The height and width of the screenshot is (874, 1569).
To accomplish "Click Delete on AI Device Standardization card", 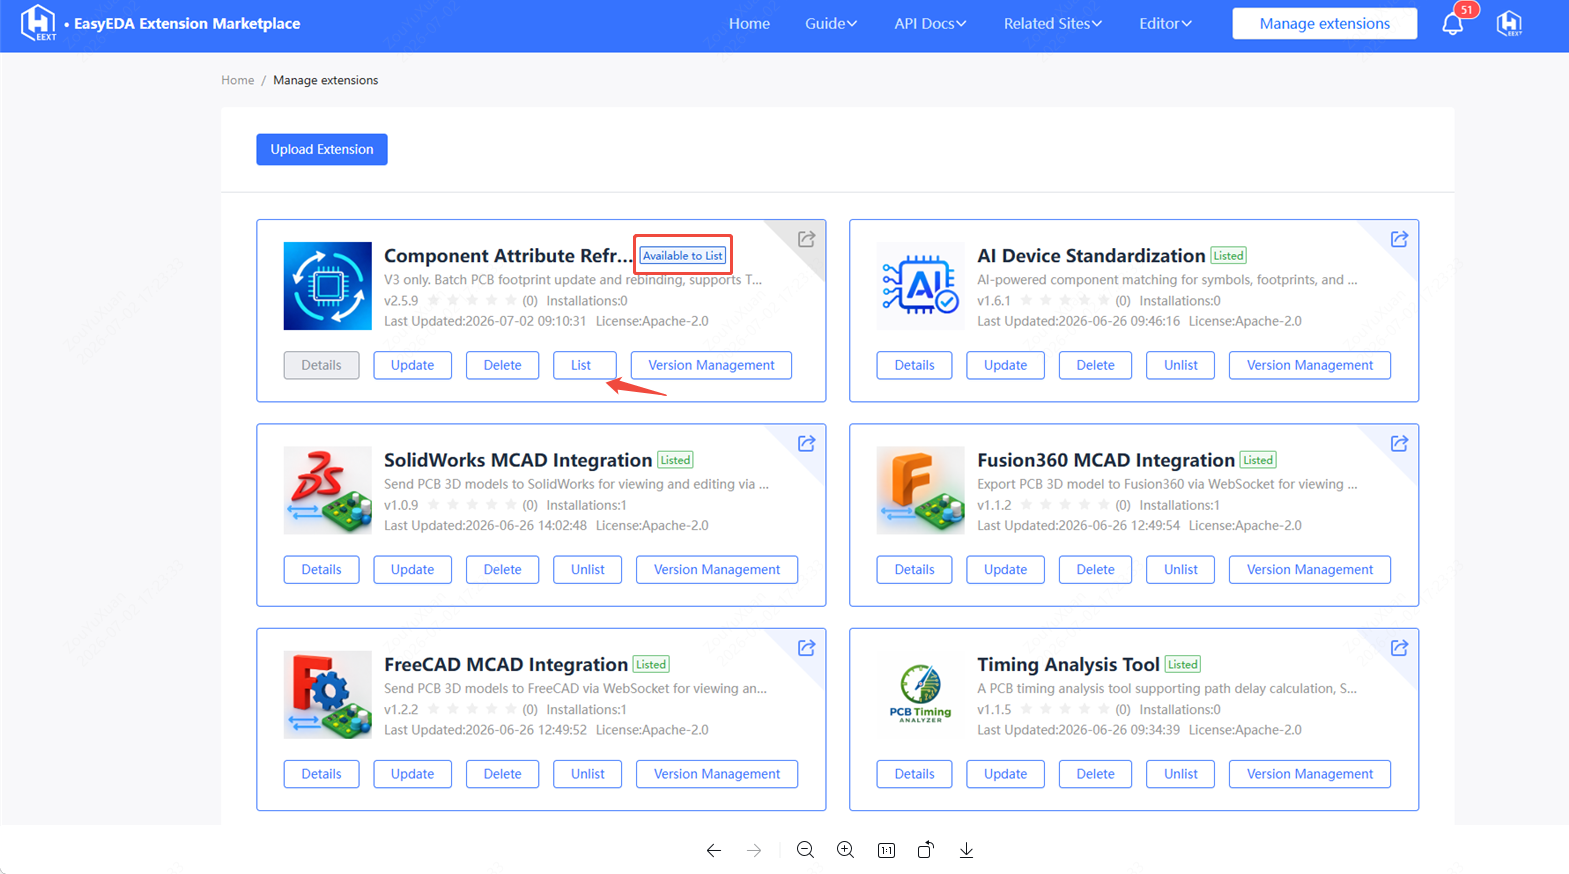I will (1095, 365).
